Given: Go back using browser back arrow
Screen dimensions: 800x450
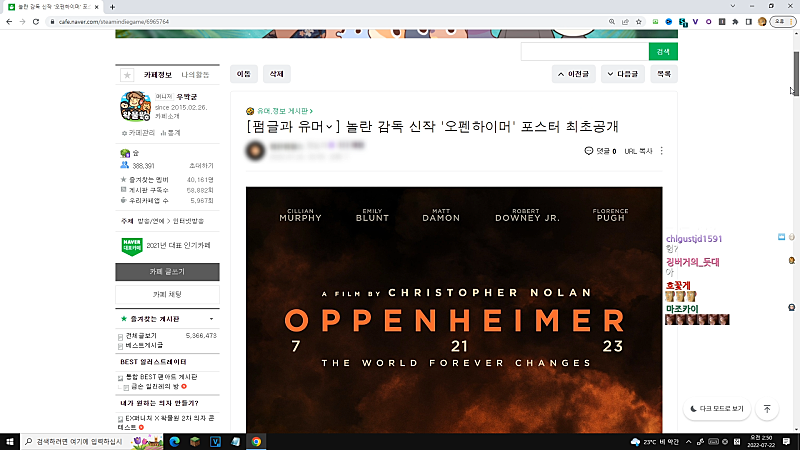Looking at the screenshot, I should [9, 22].
